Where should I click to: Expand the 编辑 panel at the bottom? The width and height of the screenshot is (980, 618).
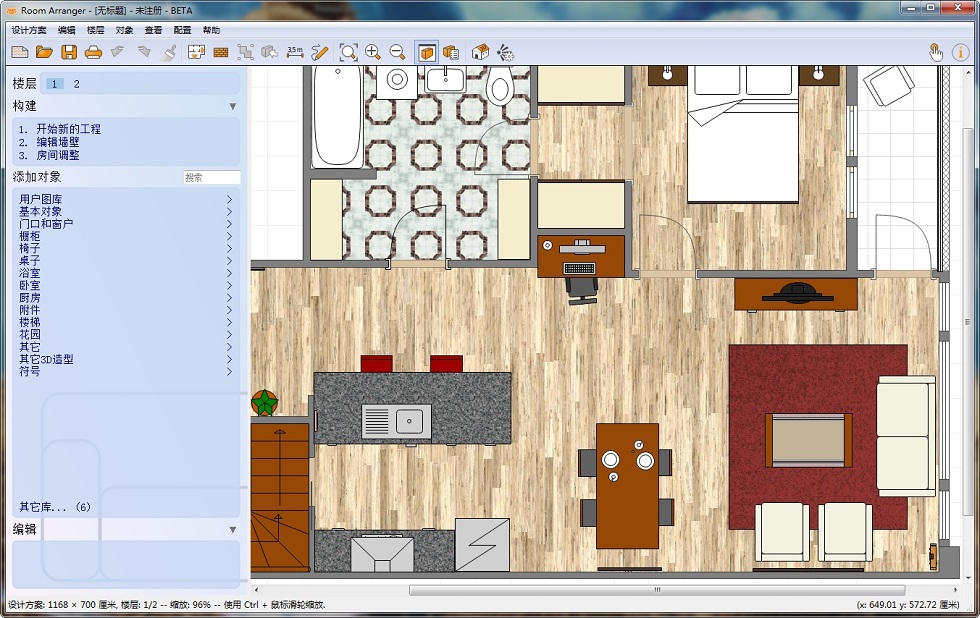[x=233, y=527]
